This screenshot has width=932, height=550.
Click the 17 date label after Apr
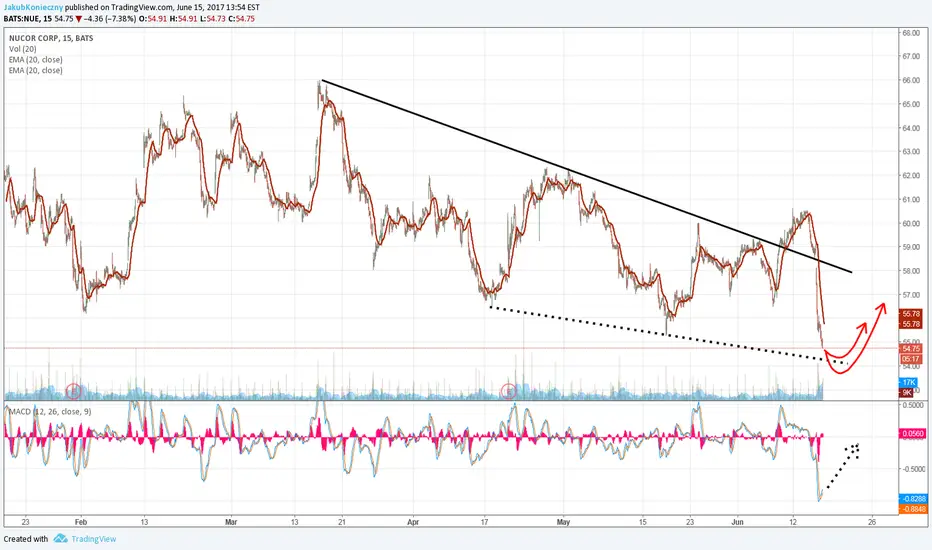pos(484,522)
